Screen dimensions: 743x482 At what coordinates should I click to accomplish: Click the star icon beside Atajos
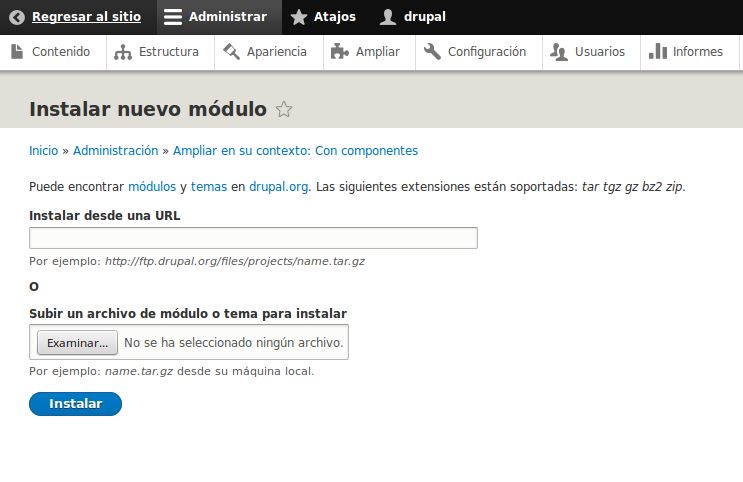point(299,17)
